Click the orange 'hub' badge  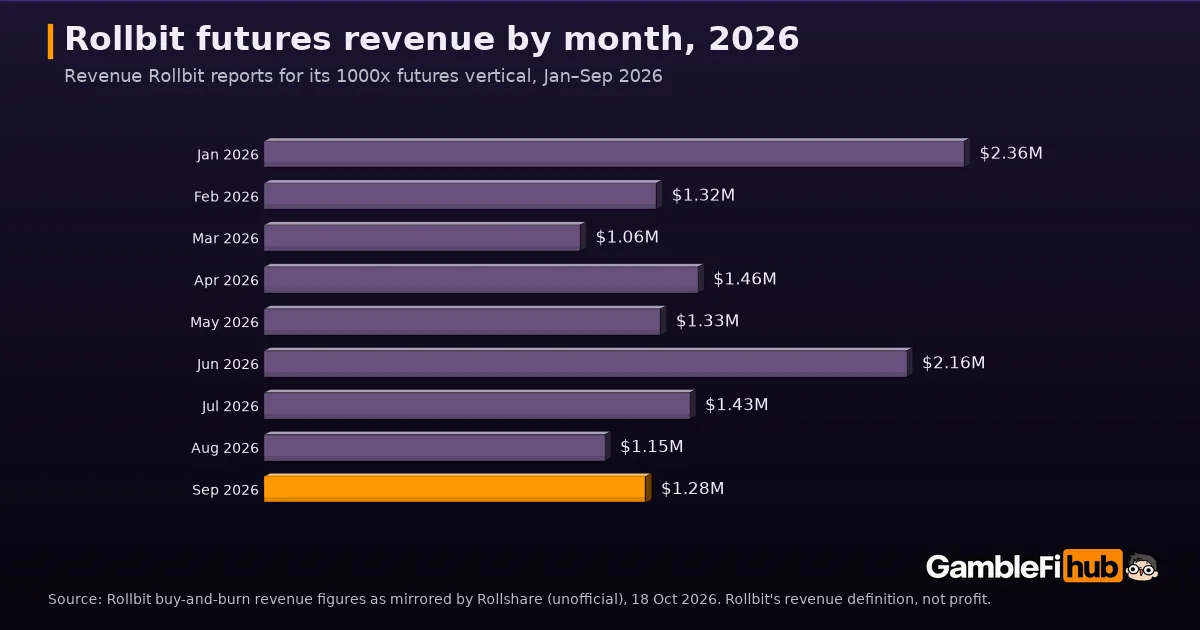pos(1093,567)
